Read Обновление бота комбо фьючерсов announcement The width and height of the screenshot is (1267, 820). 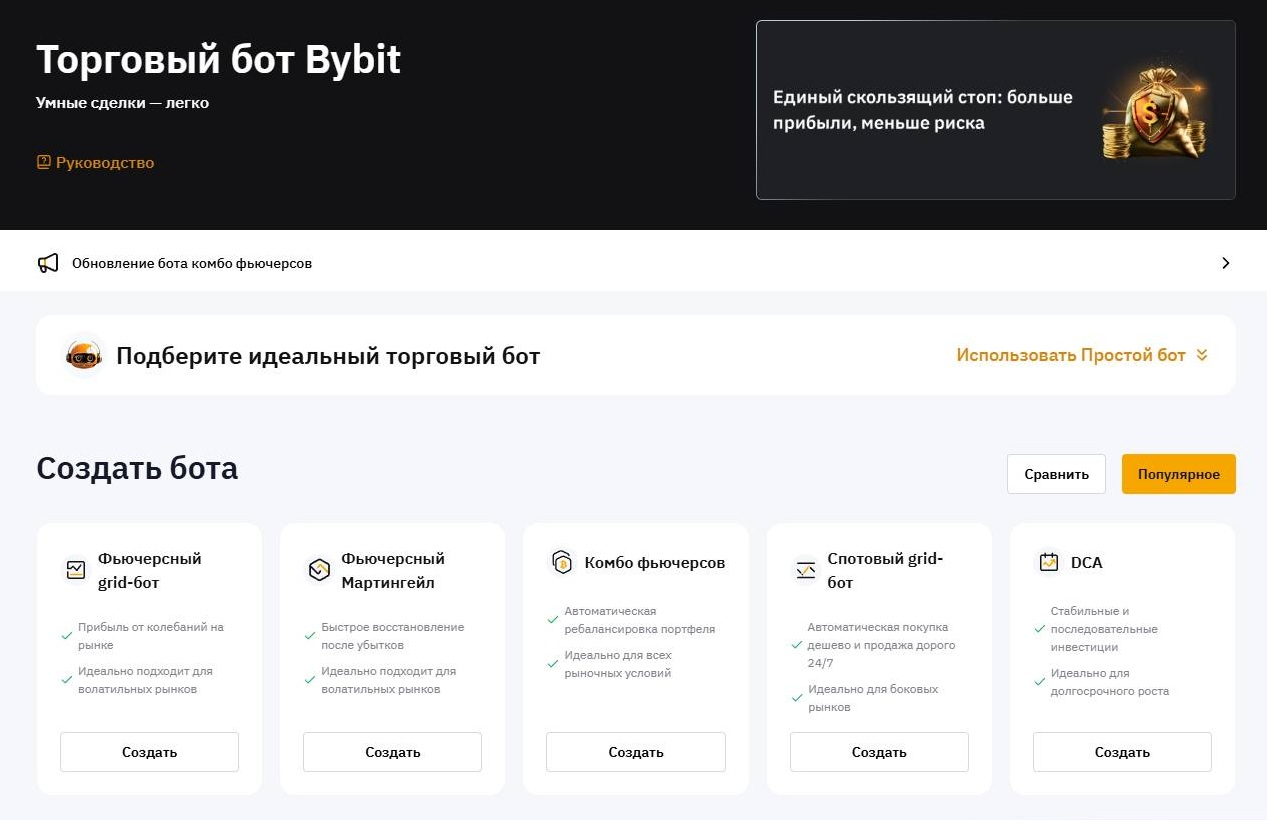(192, 263)
